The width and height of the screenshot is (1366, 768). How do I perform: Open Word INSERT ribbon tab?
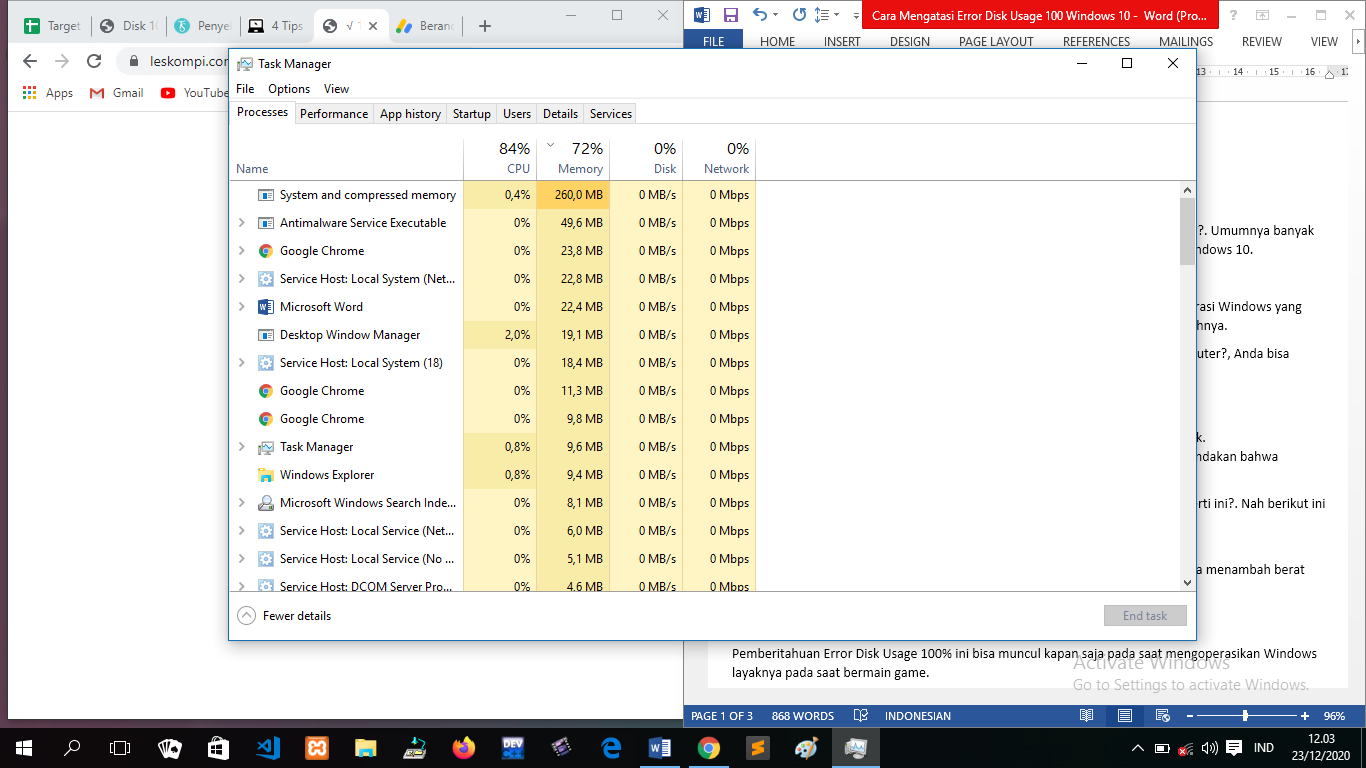coord(842,42)
